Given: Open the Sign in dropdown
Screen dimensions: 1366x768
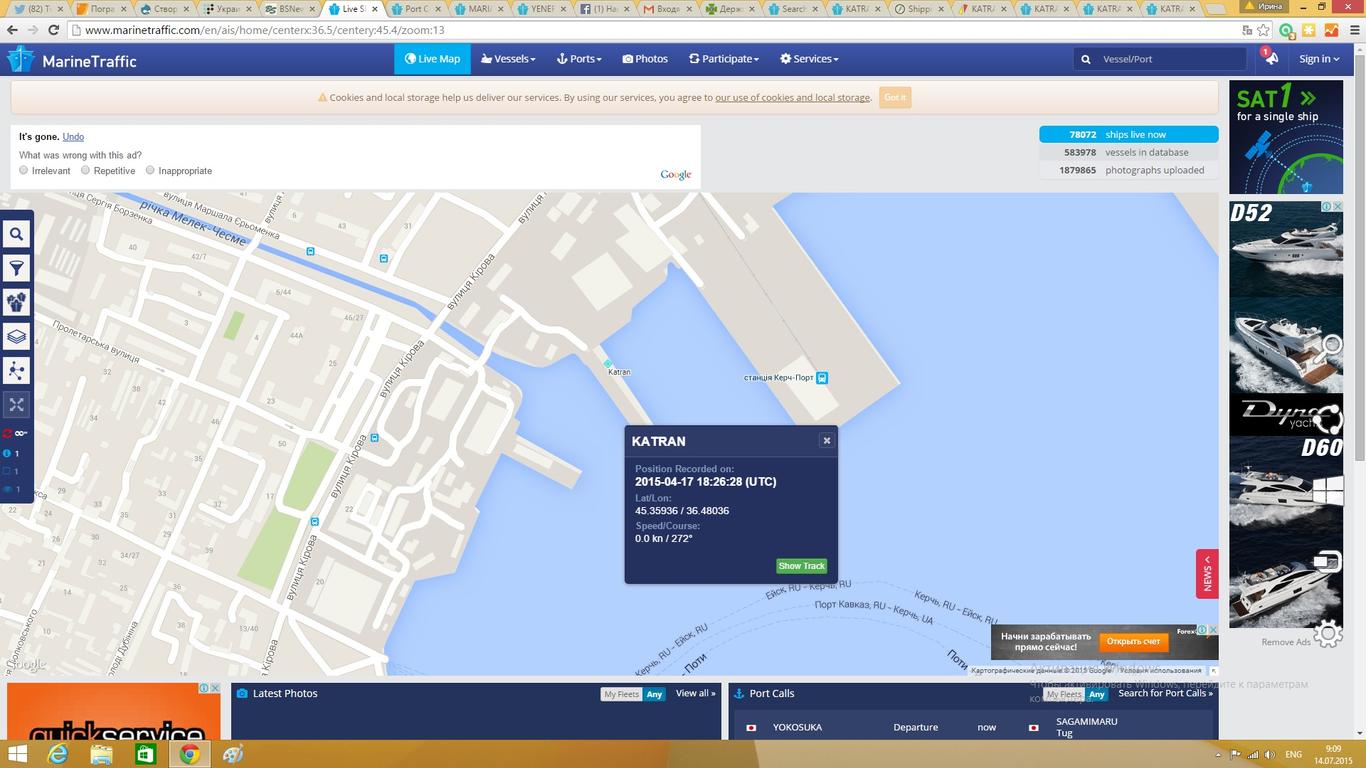Looking at the screenshot, I should (x=1318, y=59).
